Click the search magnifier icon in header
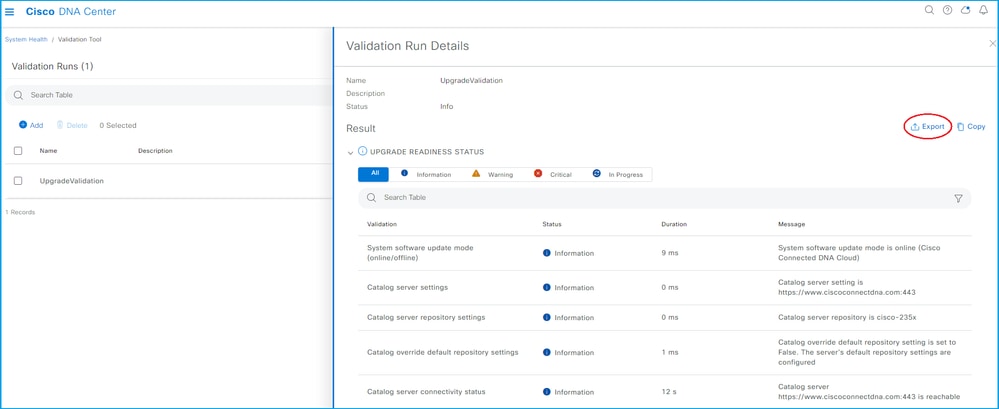 pyautogui.click(x=929, y=10)
